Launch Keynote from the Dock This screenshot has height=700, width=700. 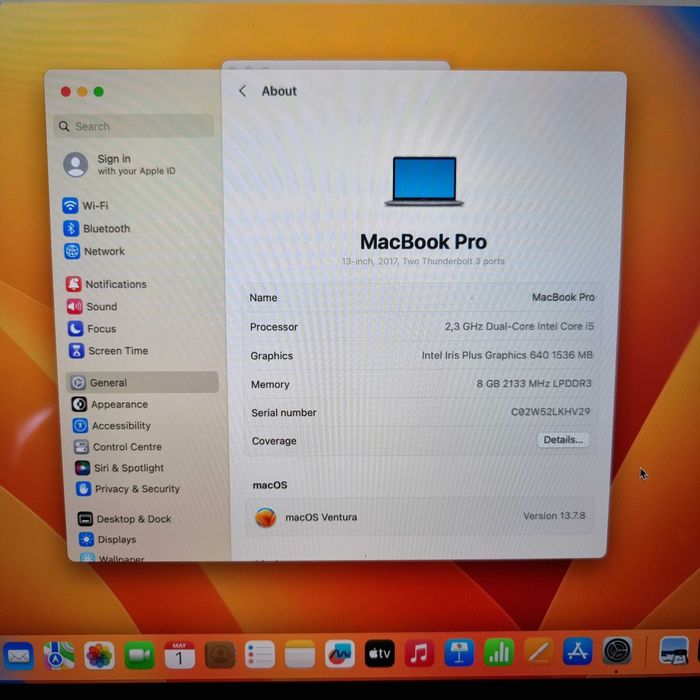[x=459, y=653]
